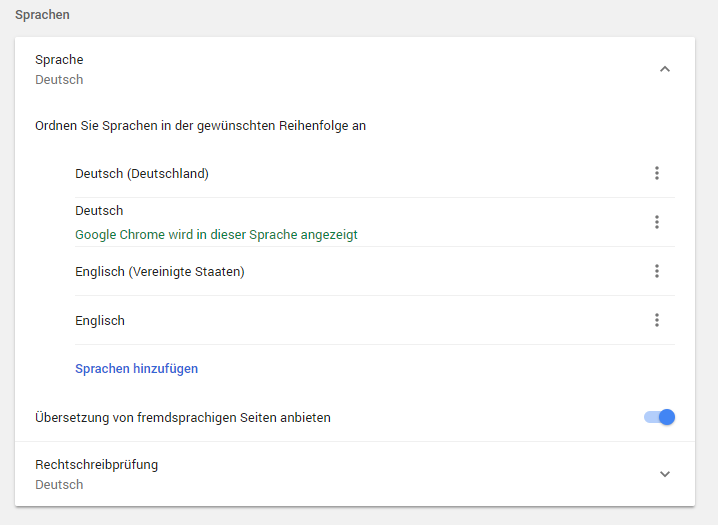Click the Sprachen hinzufügen link
The image size is (718, 525).
(x=136, y=368)
